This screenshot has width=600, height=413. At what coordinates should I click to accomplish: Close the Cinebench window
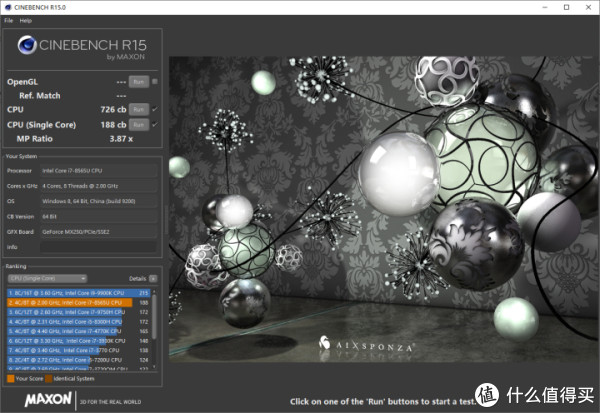coord(589,7)
